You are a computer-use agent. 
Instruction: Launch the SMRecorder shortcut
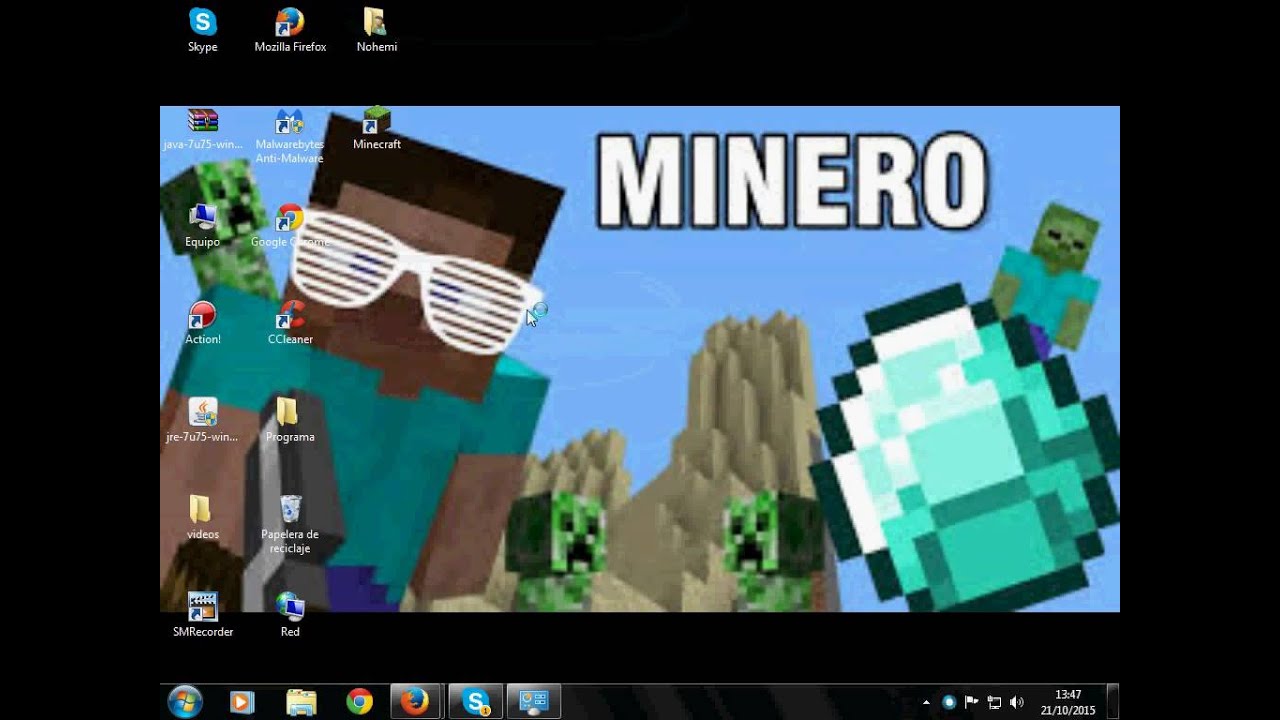click(203, 615)
